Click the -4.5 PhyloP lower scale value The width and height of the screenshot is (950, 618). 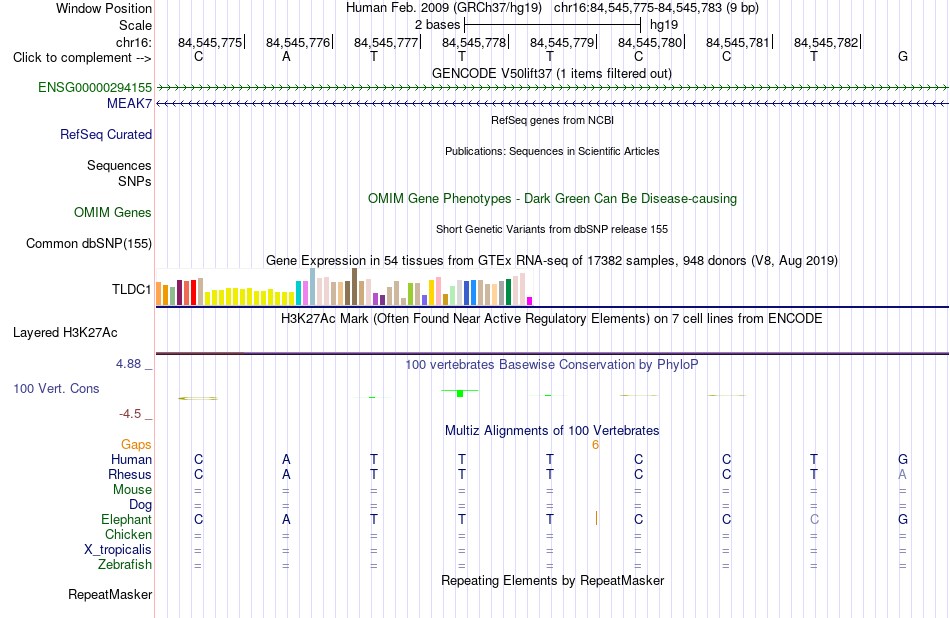click(130, 414)
